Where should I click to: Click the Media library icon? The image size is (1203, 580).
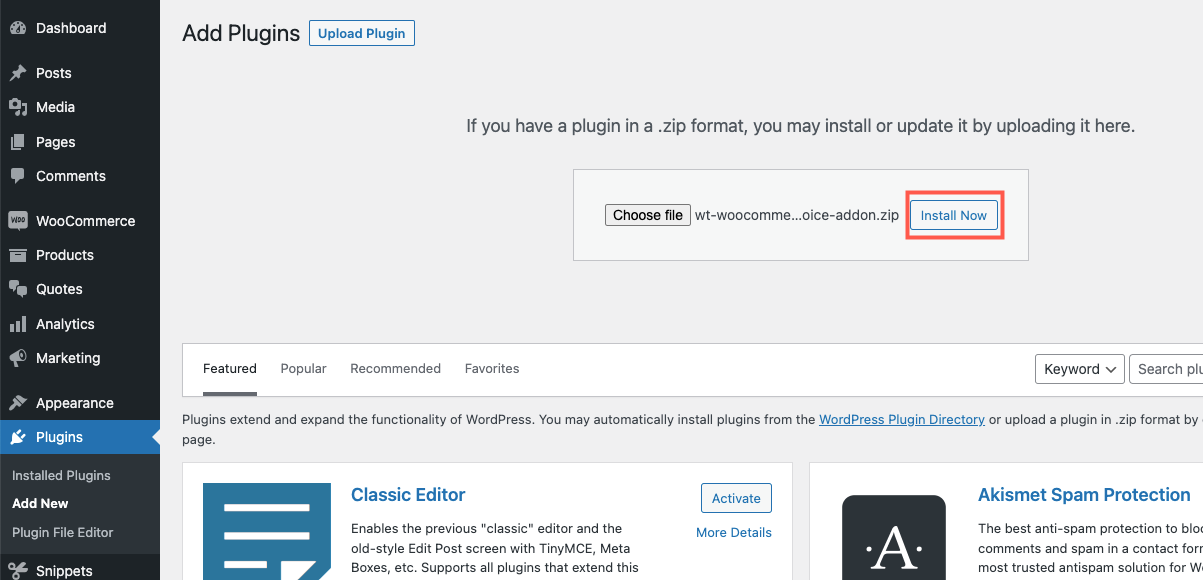(18, 107)
